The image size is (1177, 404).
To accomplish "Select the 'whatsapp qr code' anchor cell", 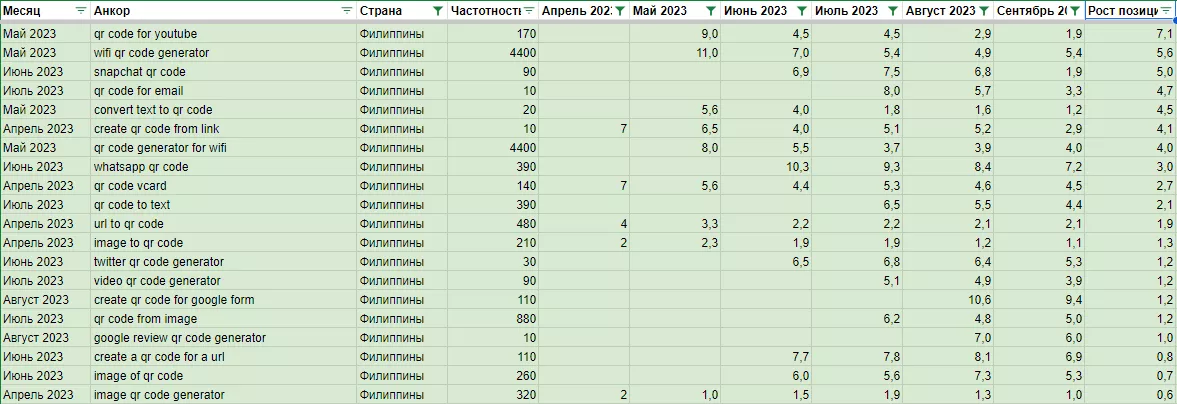I will click(x=224, y=167).
